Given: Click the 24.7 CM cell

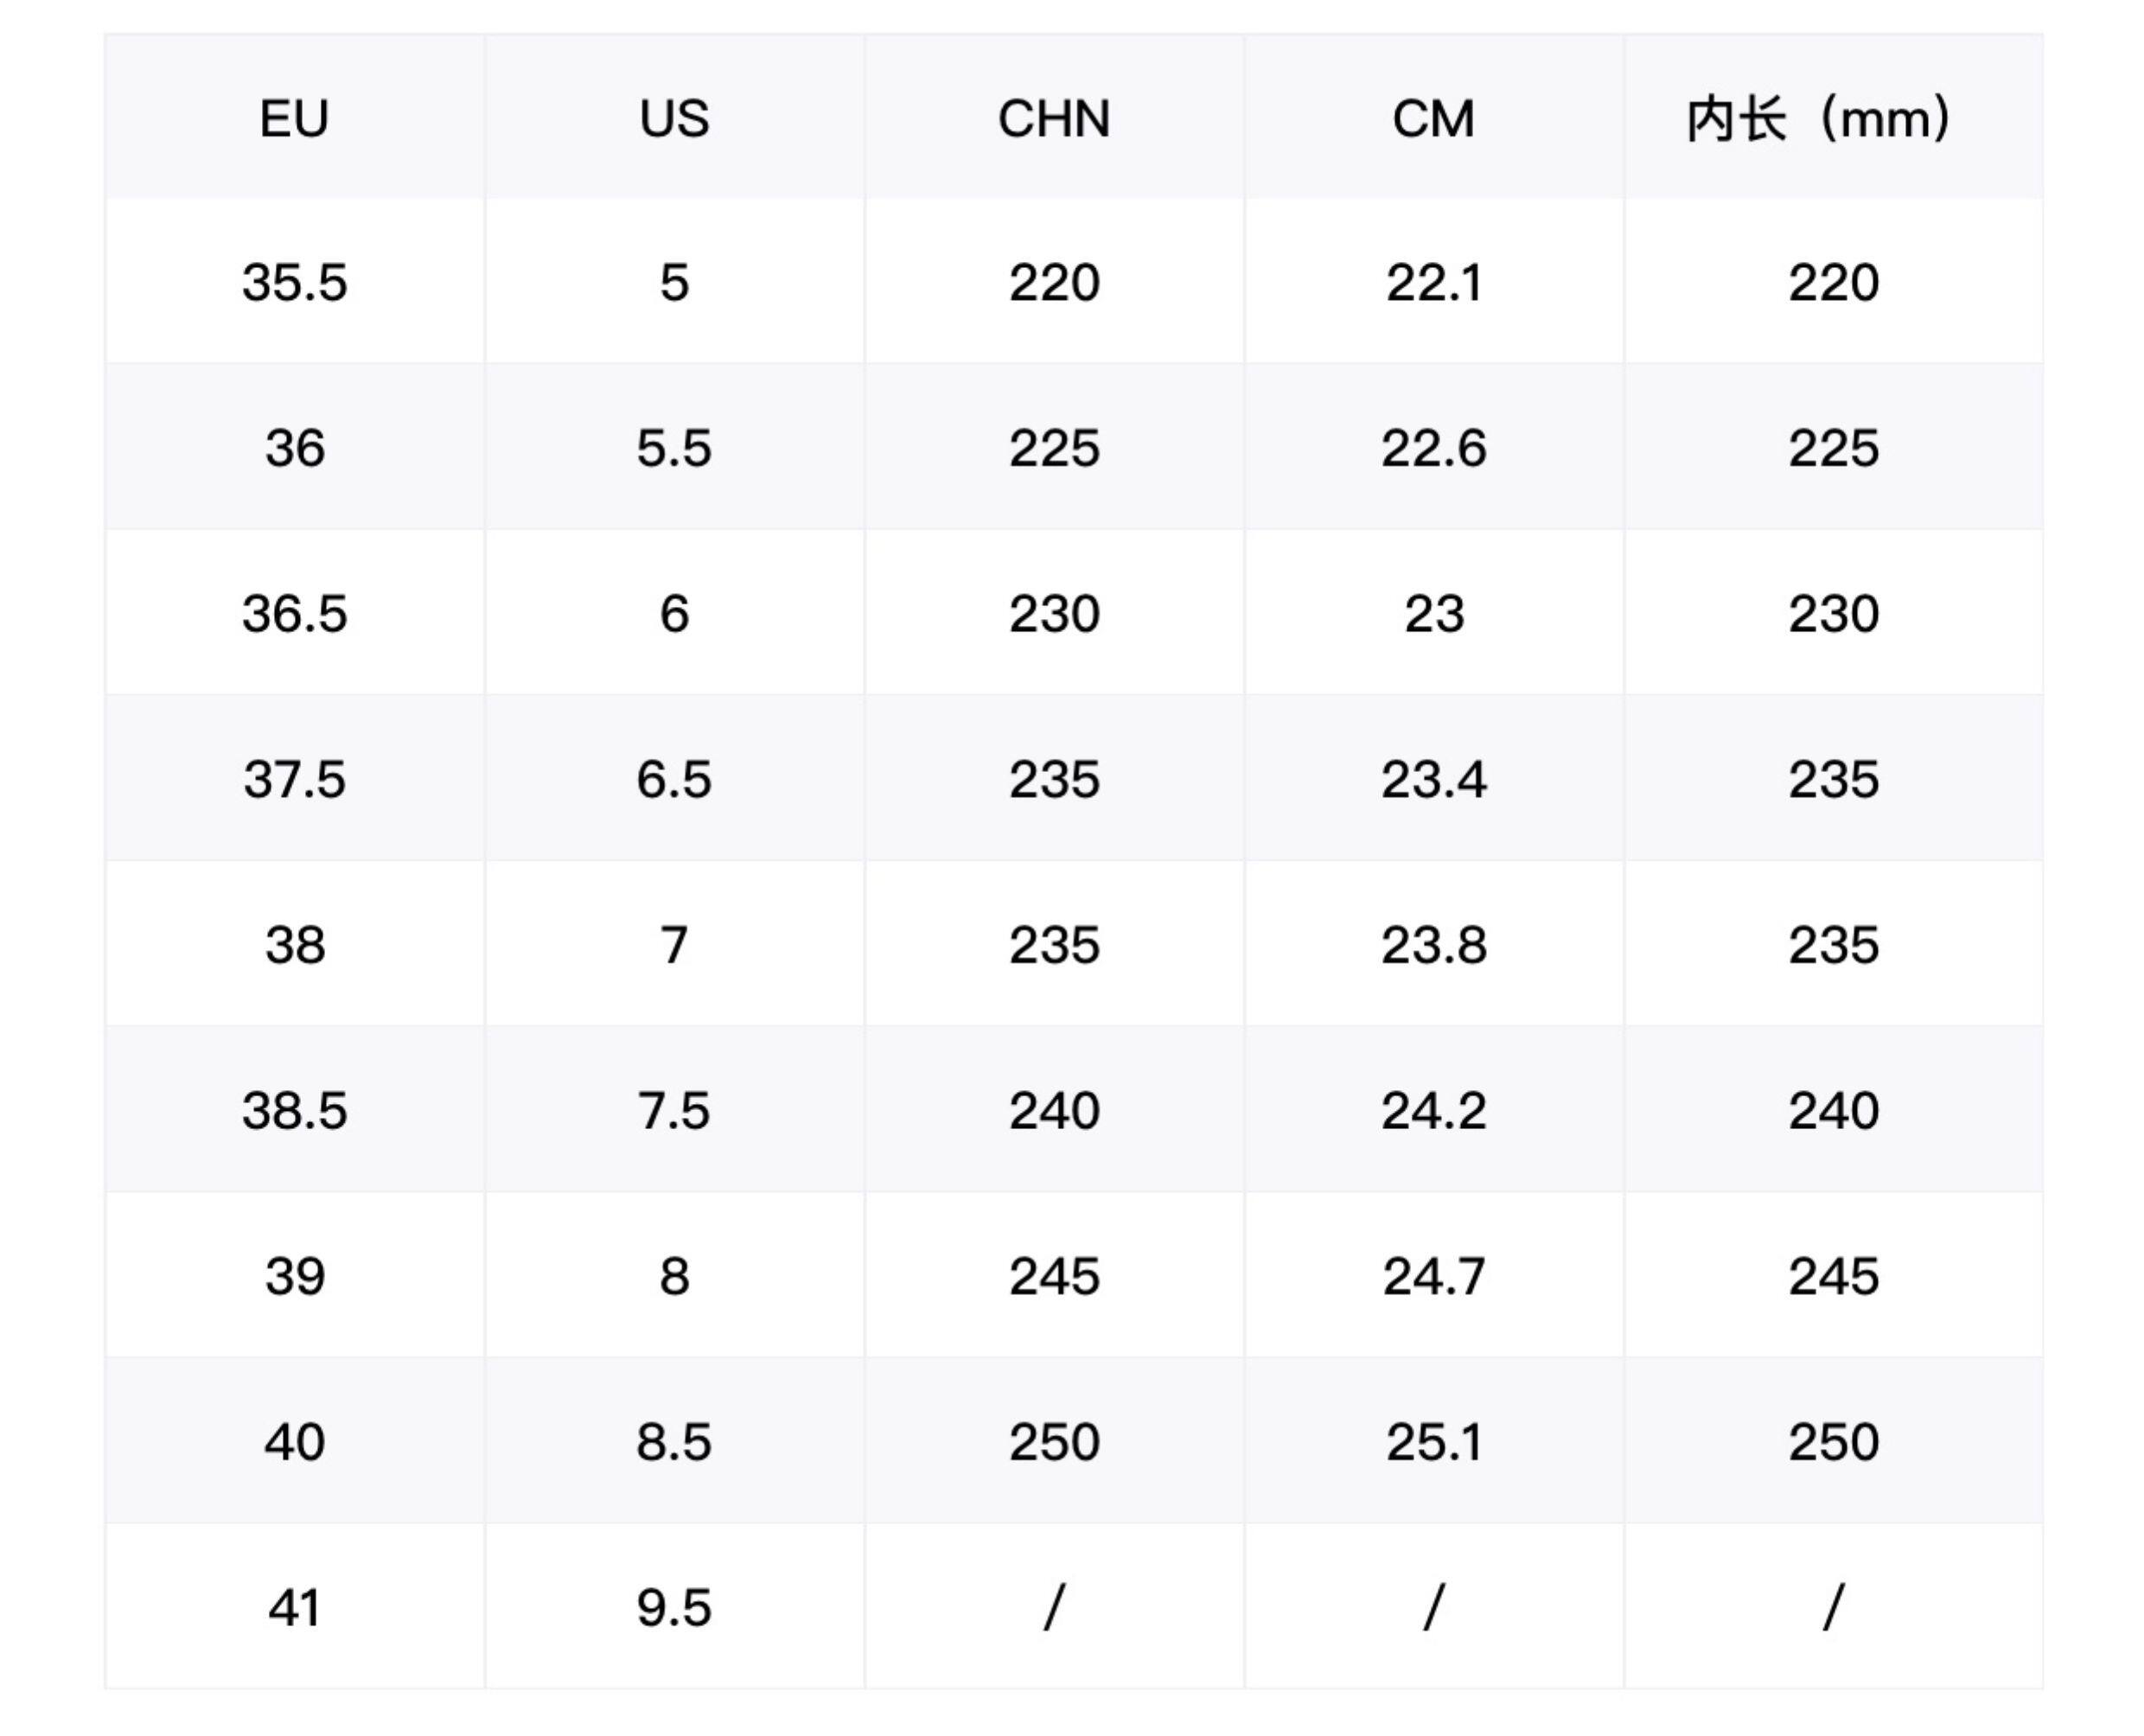Looking at the screenshot, I should pyautogui.click(x=1433, y=1276).
